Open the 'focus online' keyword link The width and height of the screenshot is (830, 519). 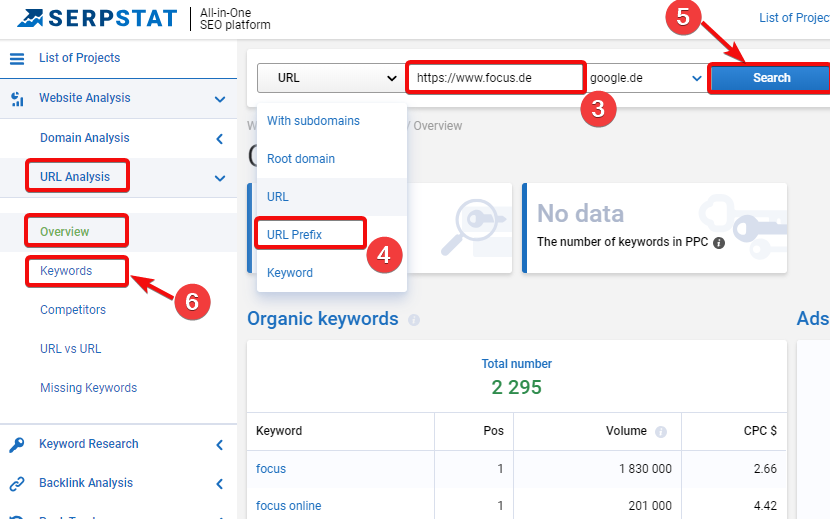pyautogui.click(x=288, y=506)
